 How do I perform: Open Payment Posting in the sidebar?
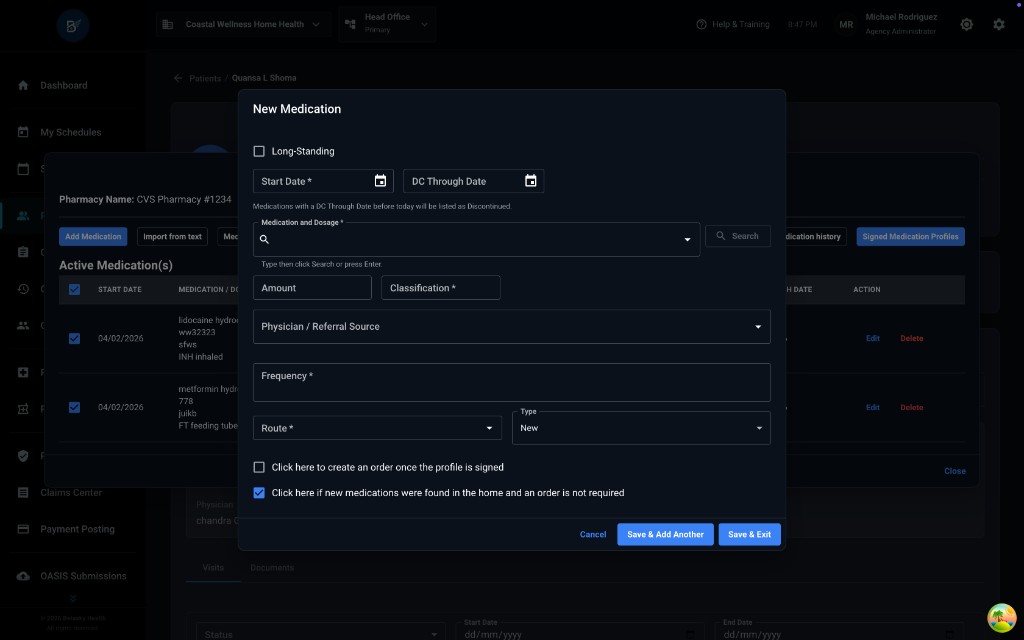click(x=77, y=529)
